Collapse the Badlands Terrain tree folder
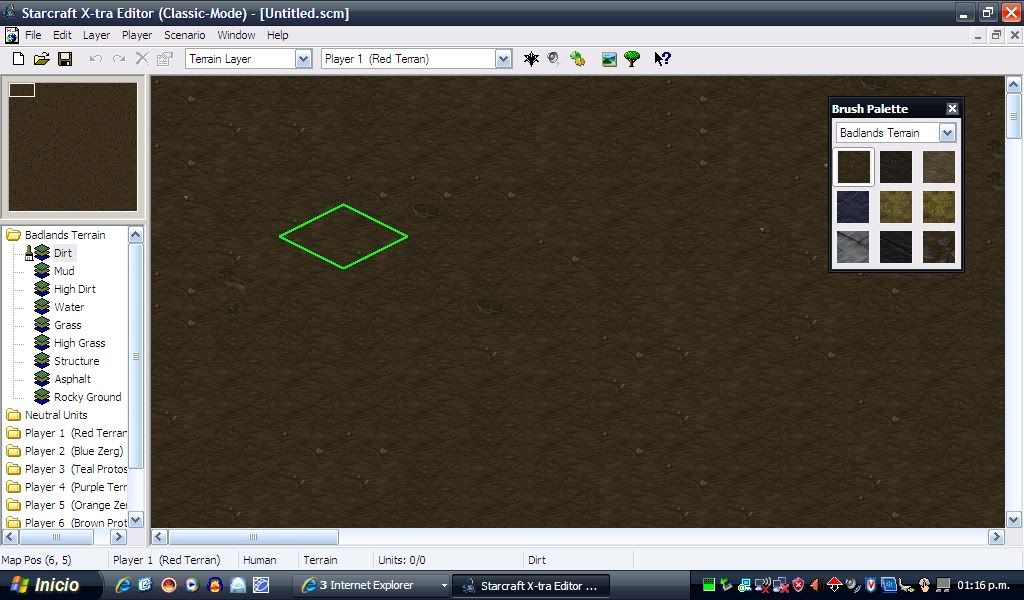Image resolution: width=1024 pixels, height=600 pixels. (14, 234)
